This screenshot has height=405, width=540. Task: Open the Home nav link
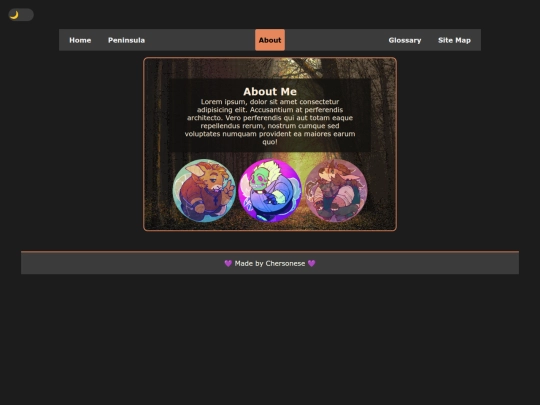pos(80,40)
